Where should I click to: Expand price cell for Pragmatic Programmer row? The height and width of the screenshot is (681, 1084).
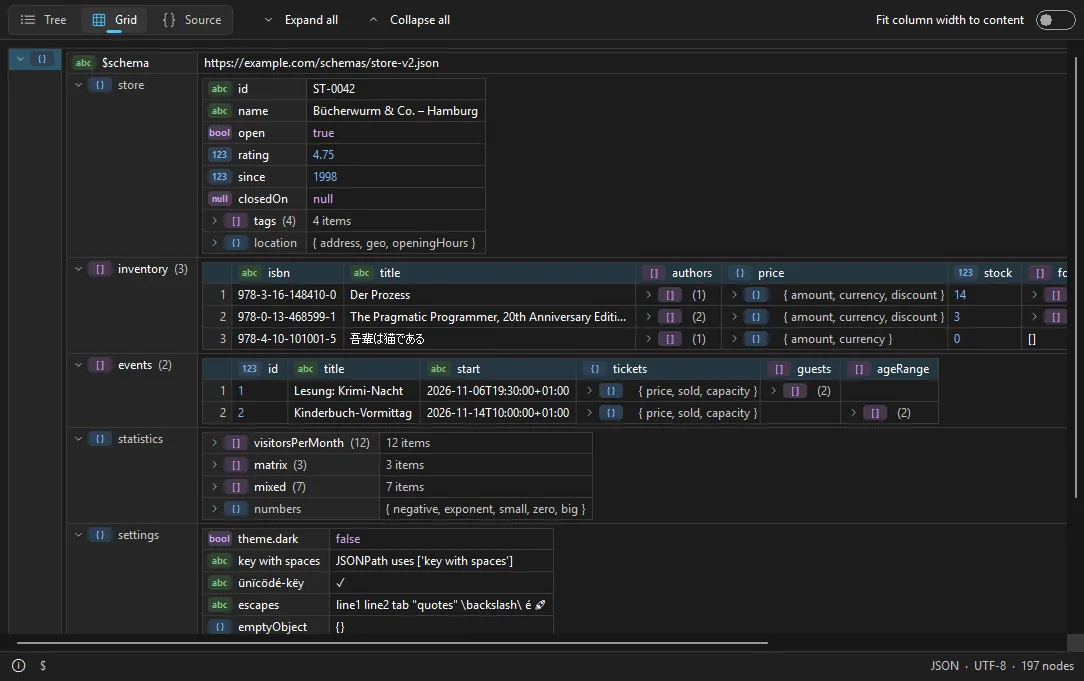pyautogui.click(x=734, y=317)
